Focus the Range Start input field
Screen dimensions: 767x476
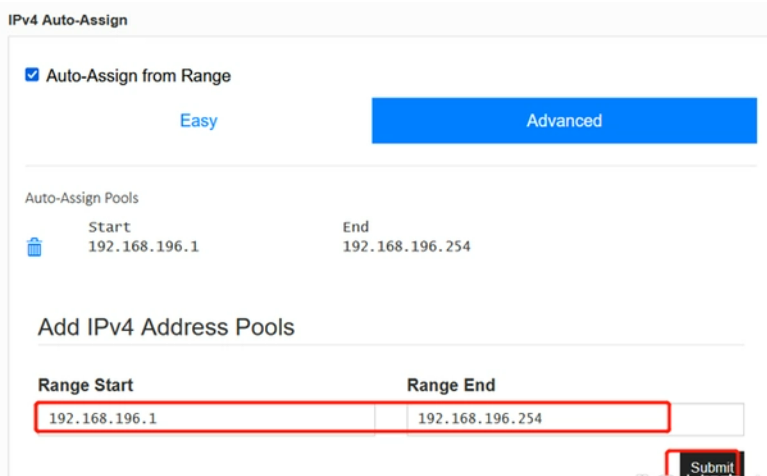(206, 418)
